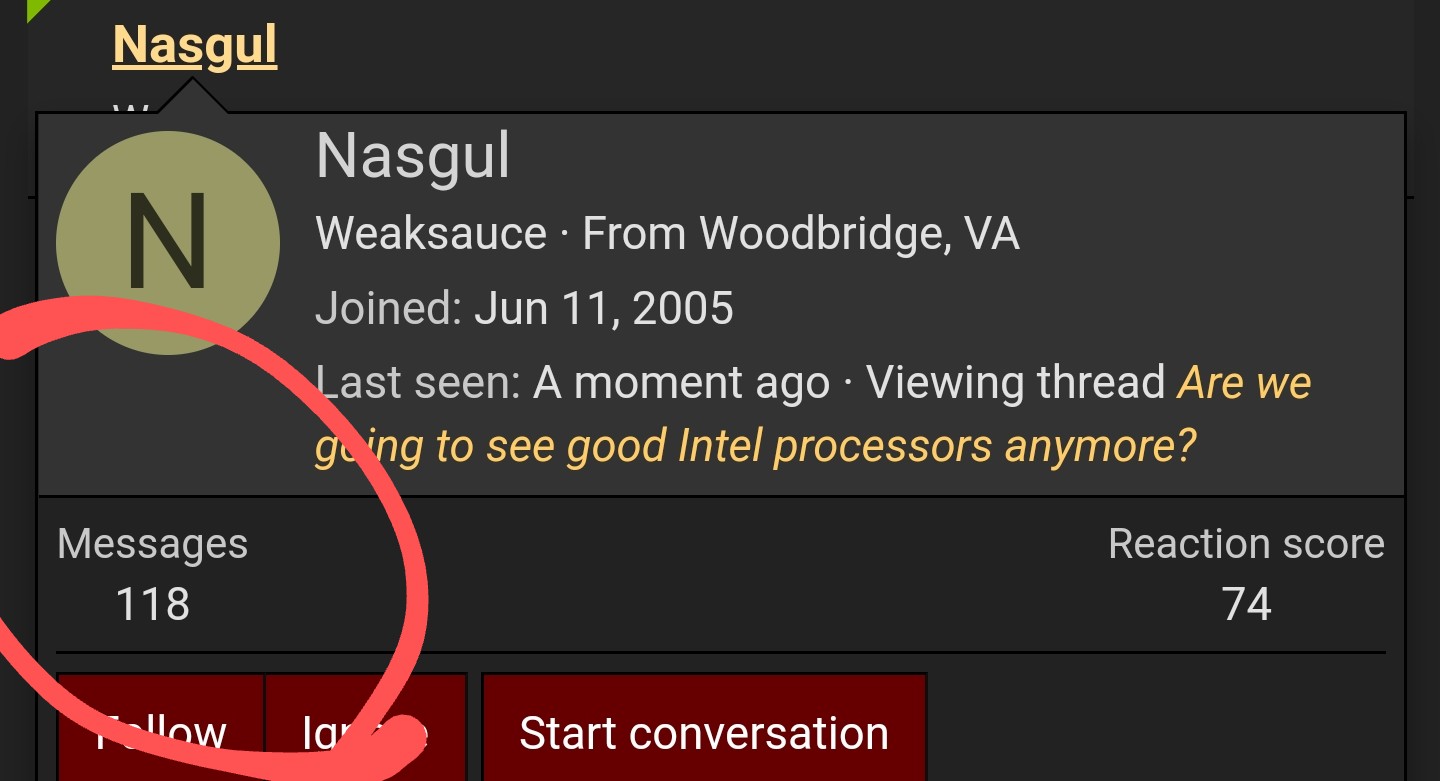Screen dimensions: 1440x781
Task: Click the Reaction score label
Action: click(x=1246, y=544)
